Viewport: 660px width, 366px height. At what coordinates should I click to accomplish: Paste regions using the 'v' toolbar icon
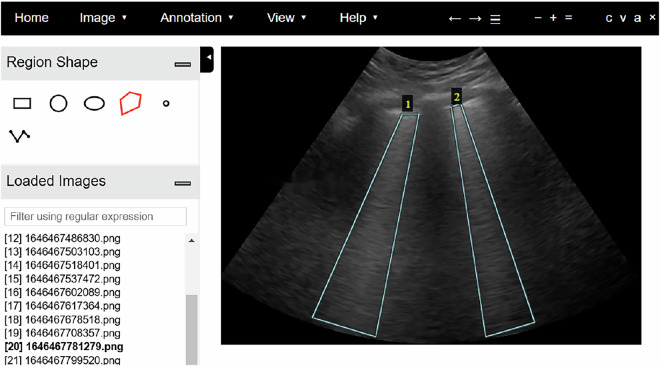coord(623,18)
